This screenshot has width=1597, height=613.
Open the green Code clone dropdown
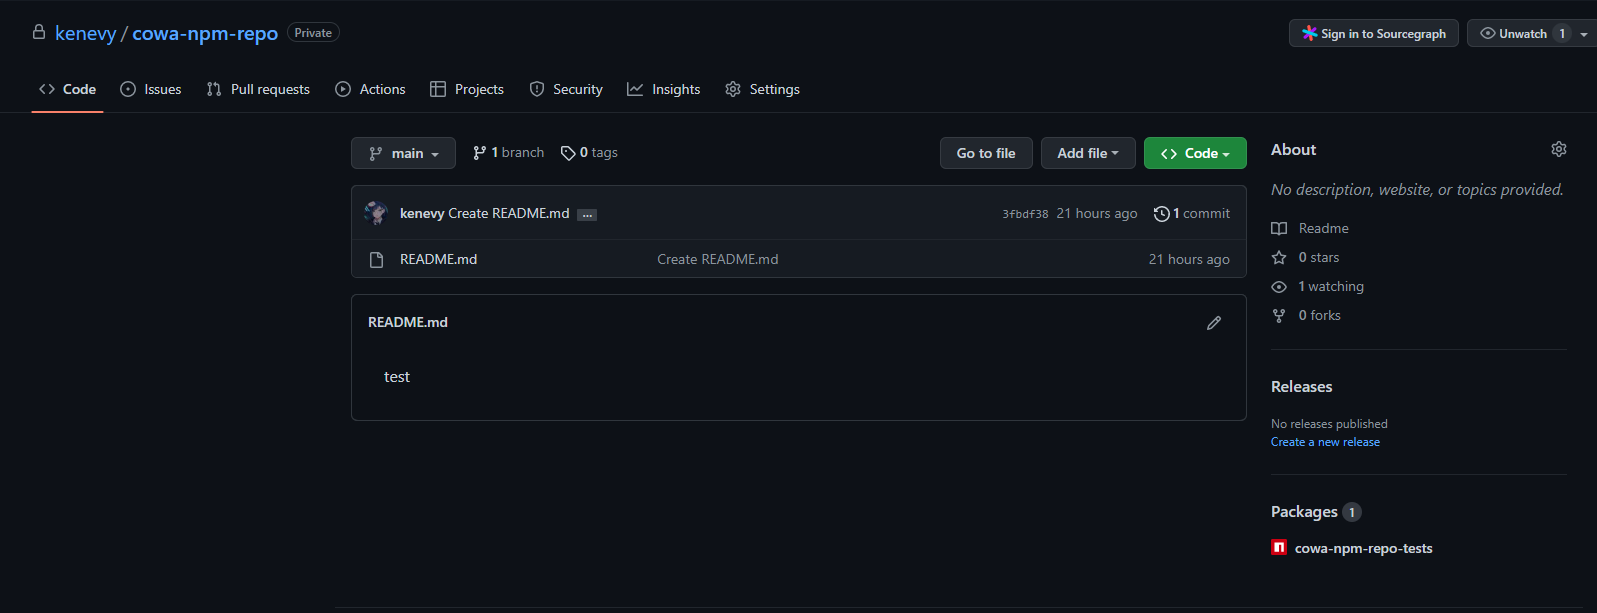point(1194,153)
